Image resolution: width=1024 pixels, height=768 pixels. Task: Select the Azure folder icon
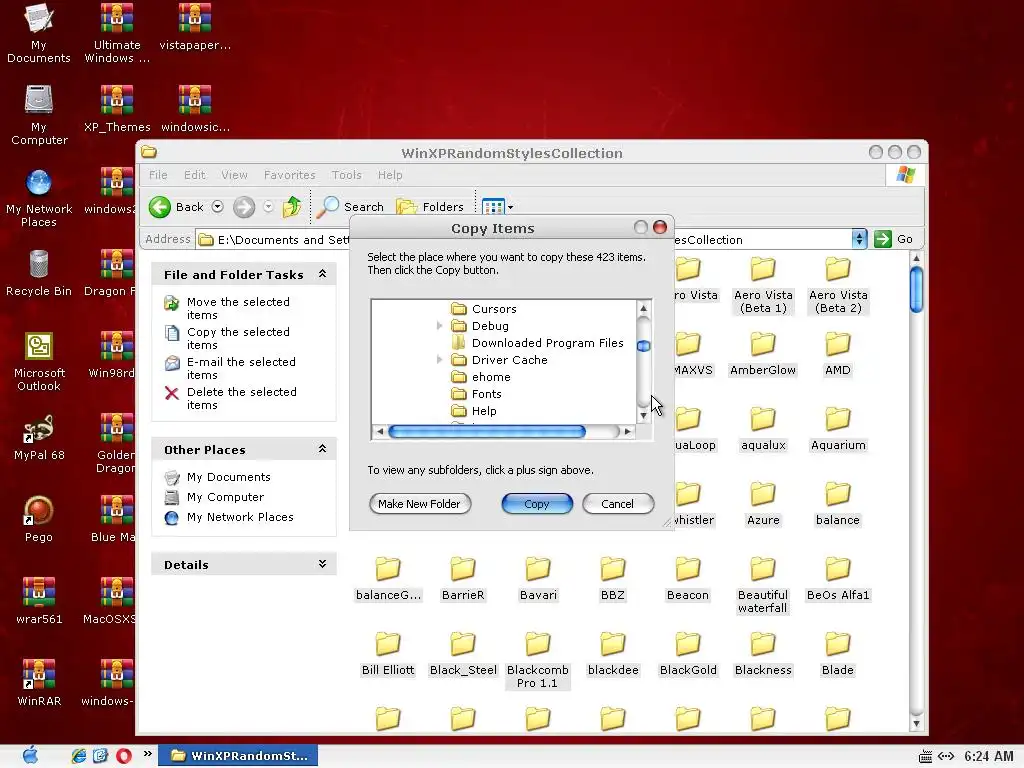click(x=763, y=494)
